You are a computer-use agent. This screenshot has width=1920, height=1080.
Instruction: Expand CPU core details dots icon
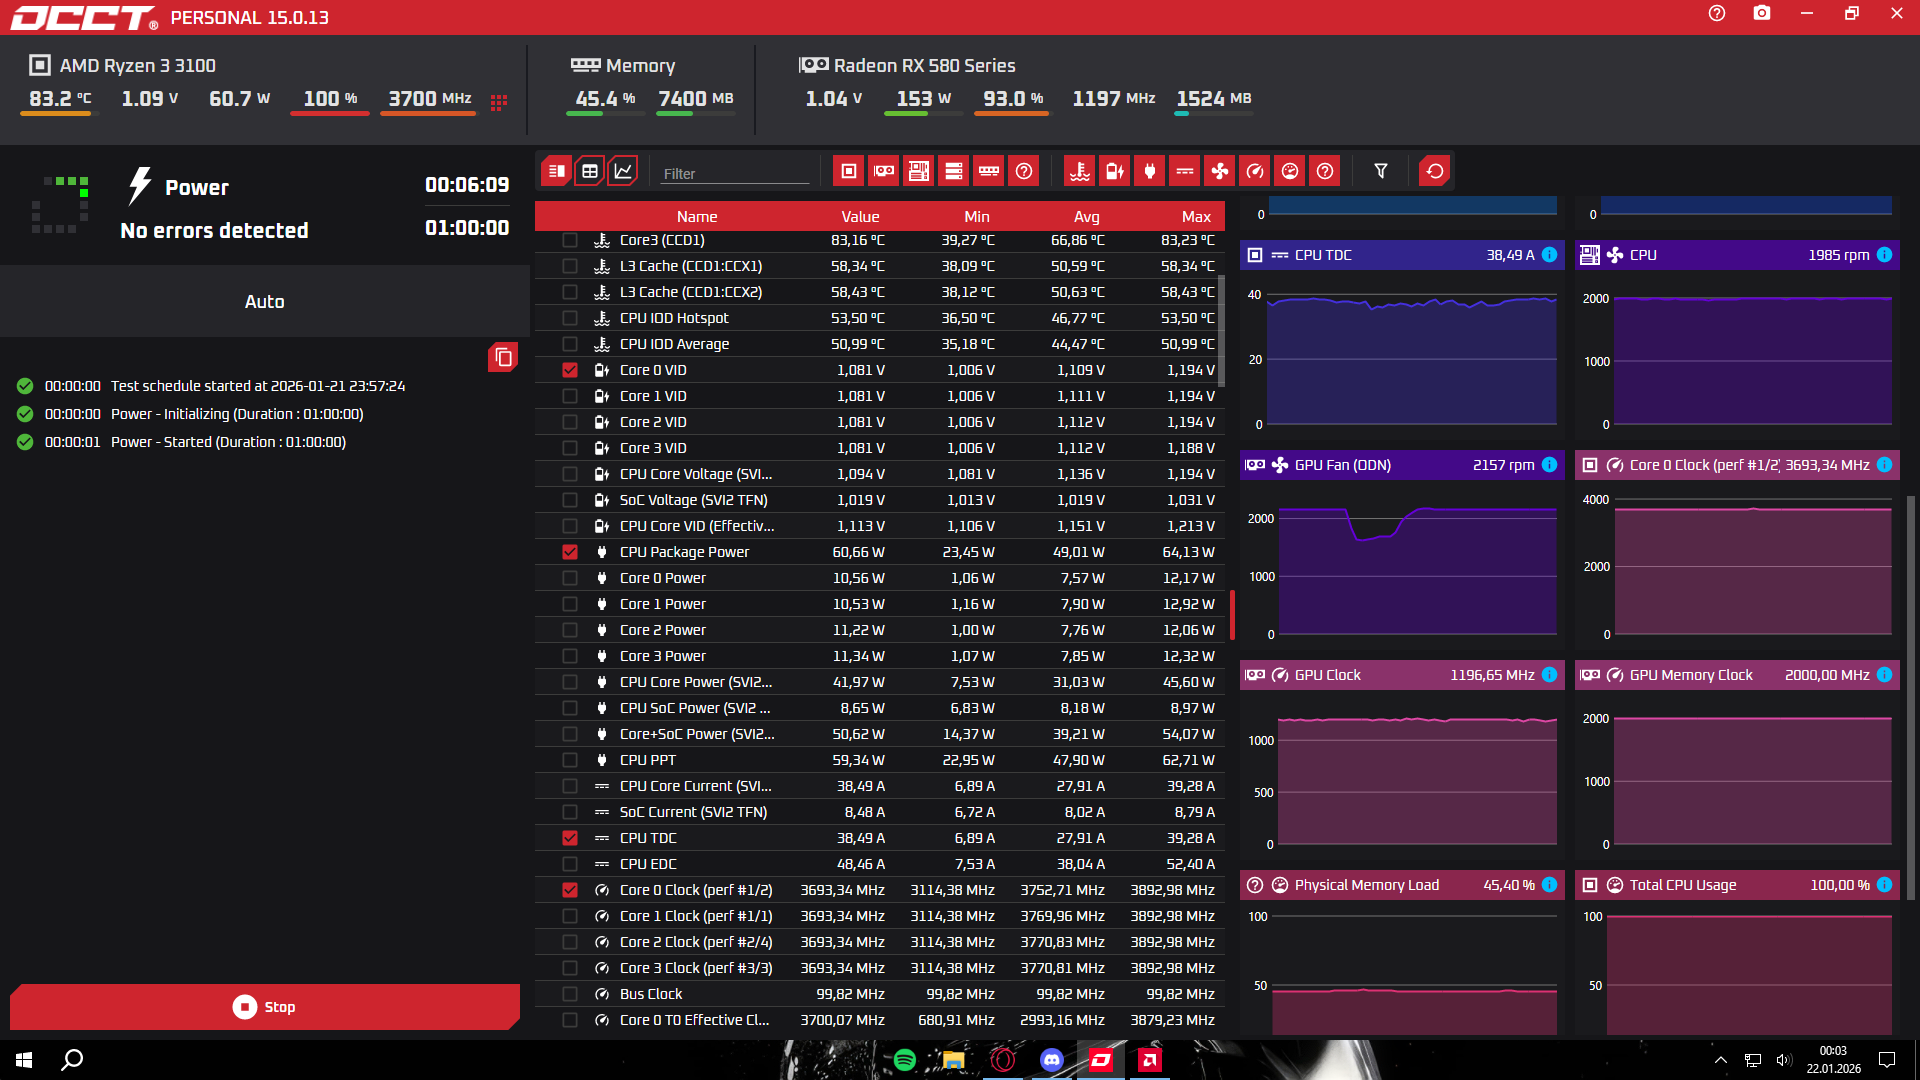pyautogui.click(x=499, y=101)
